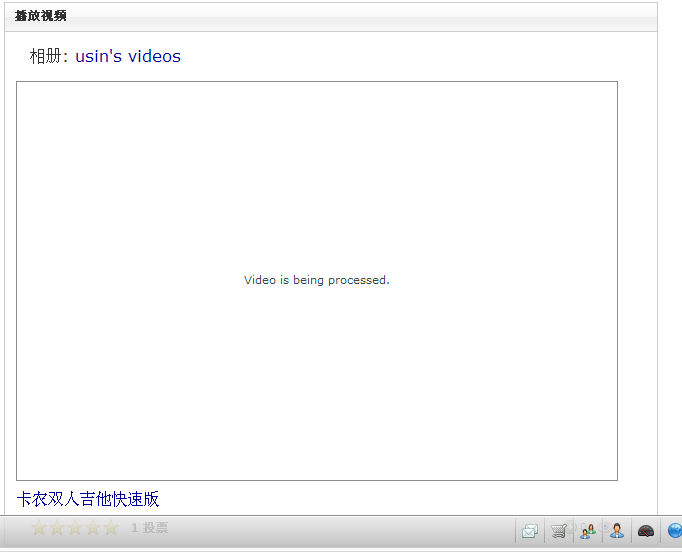682x552 pixels.
Task: Click the 播放视频 panel header
Action: (41, 16)
